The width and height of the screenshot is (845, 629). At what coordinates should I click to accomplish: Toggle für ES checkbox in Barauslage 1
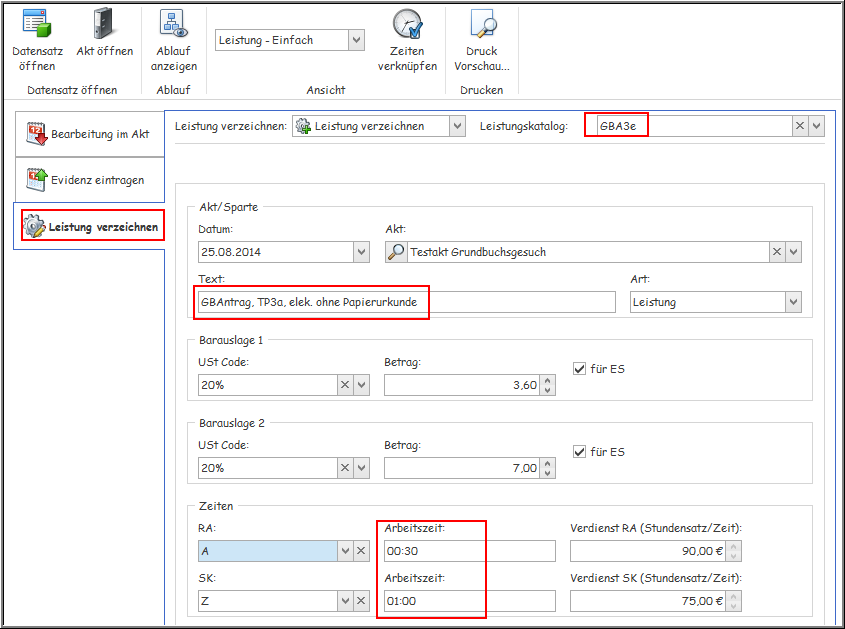579,369
